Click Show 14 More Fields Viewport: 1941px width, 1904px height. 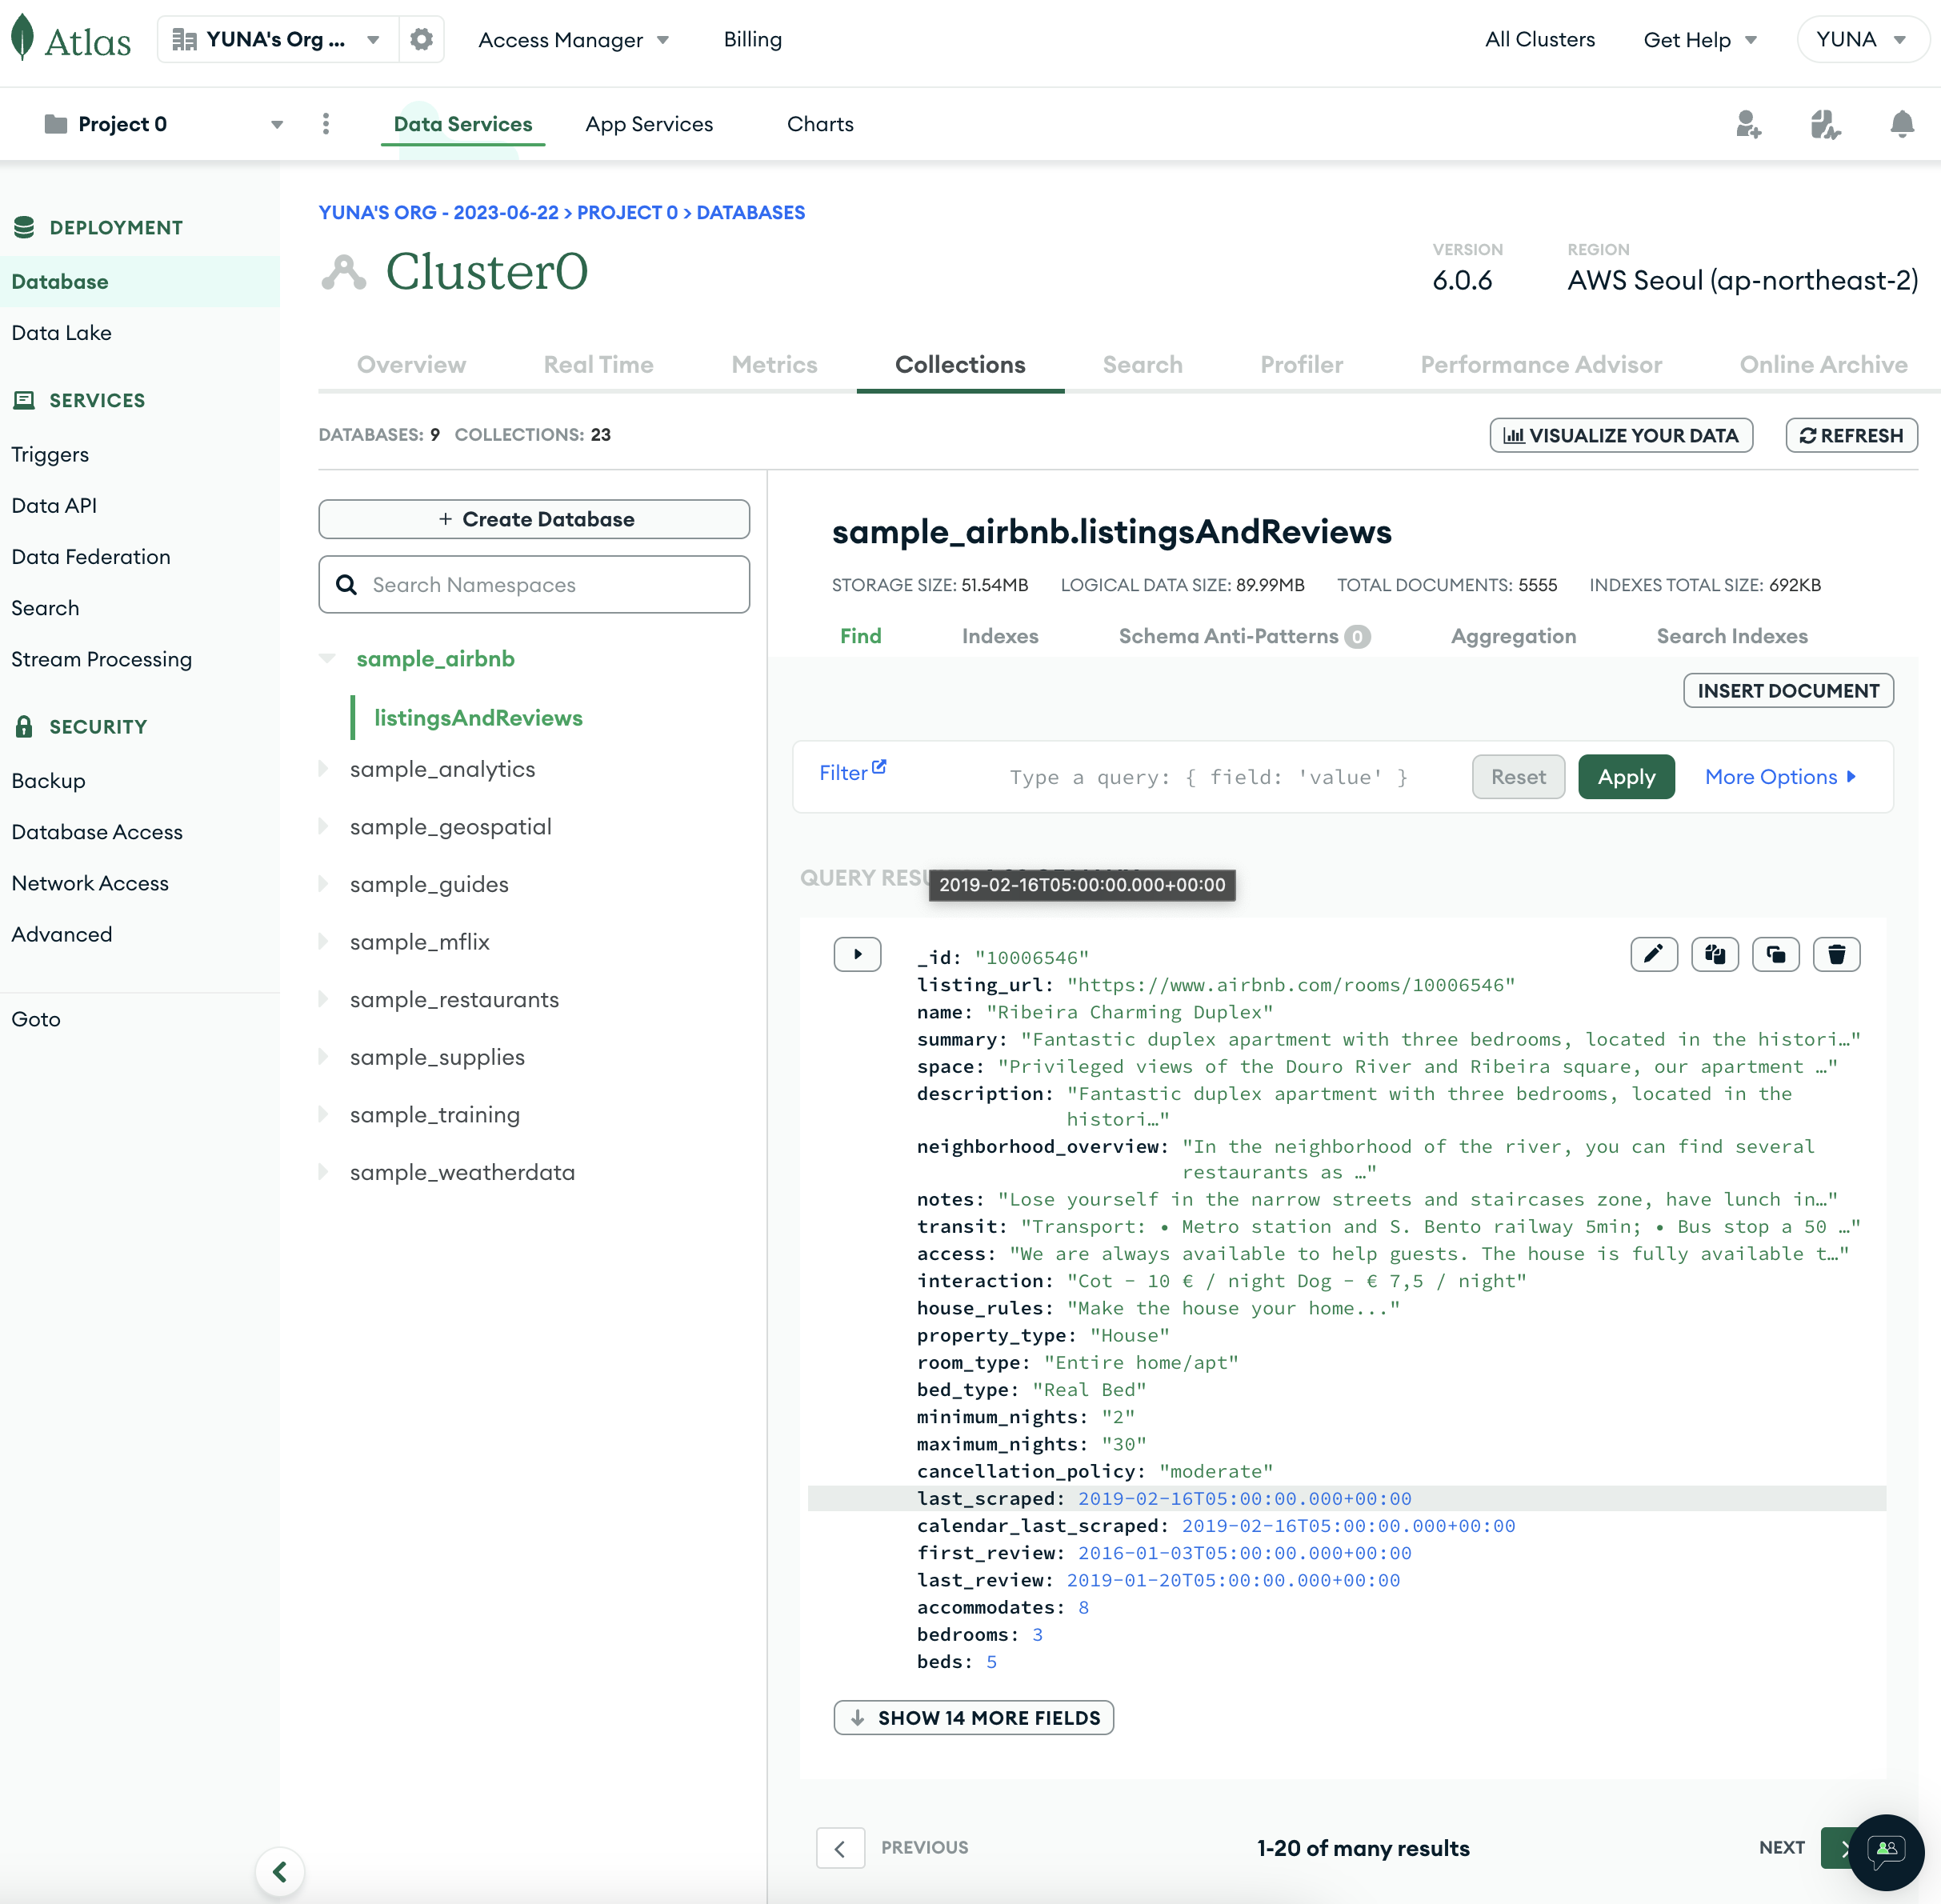point(973,1718)
